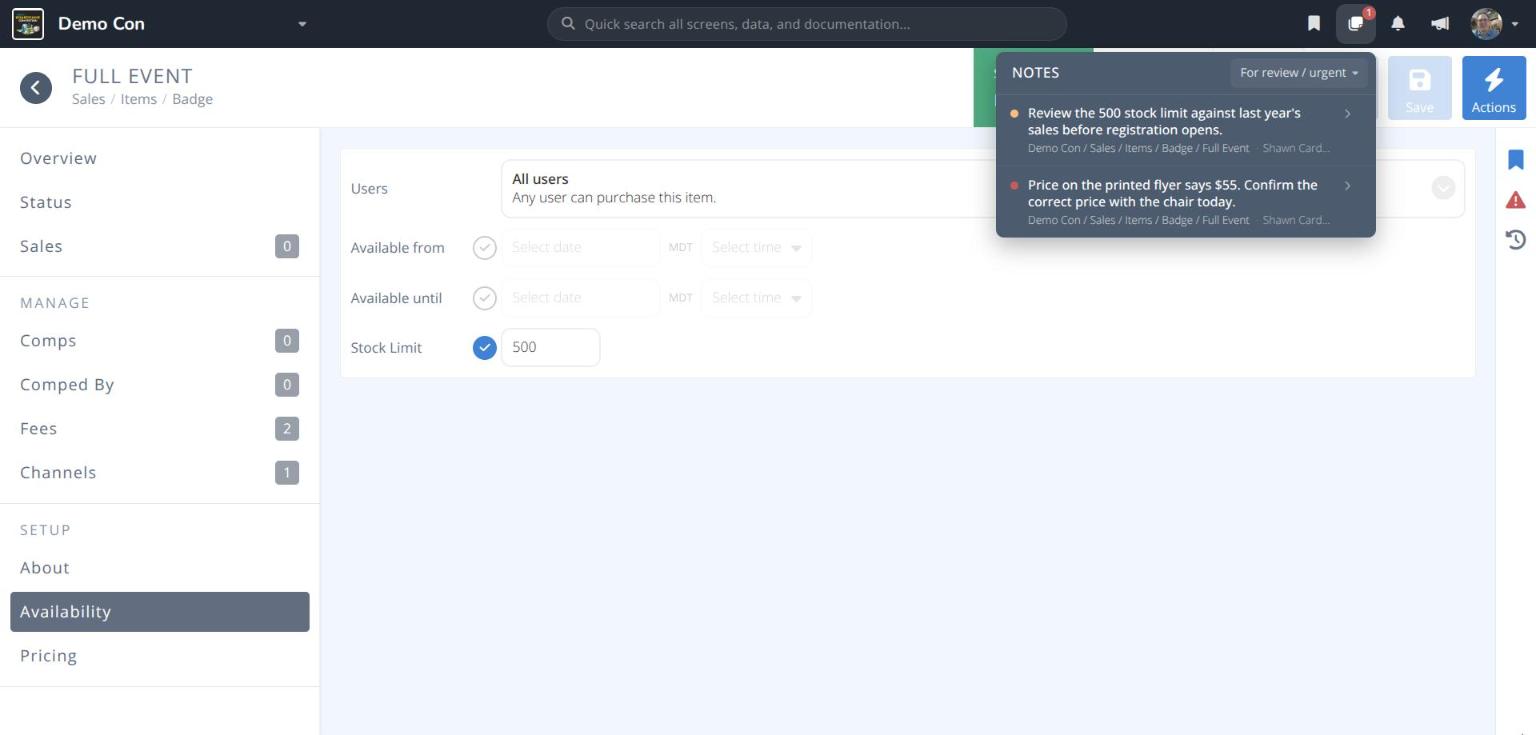Open notifications bell icon
The width and height of the screenshot is (1536, 735).
1398,24
